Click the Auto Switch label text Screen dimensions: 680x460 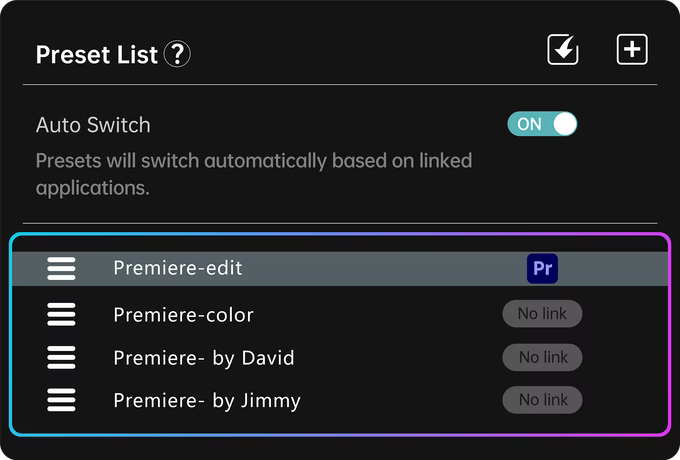tap(93, 125)
